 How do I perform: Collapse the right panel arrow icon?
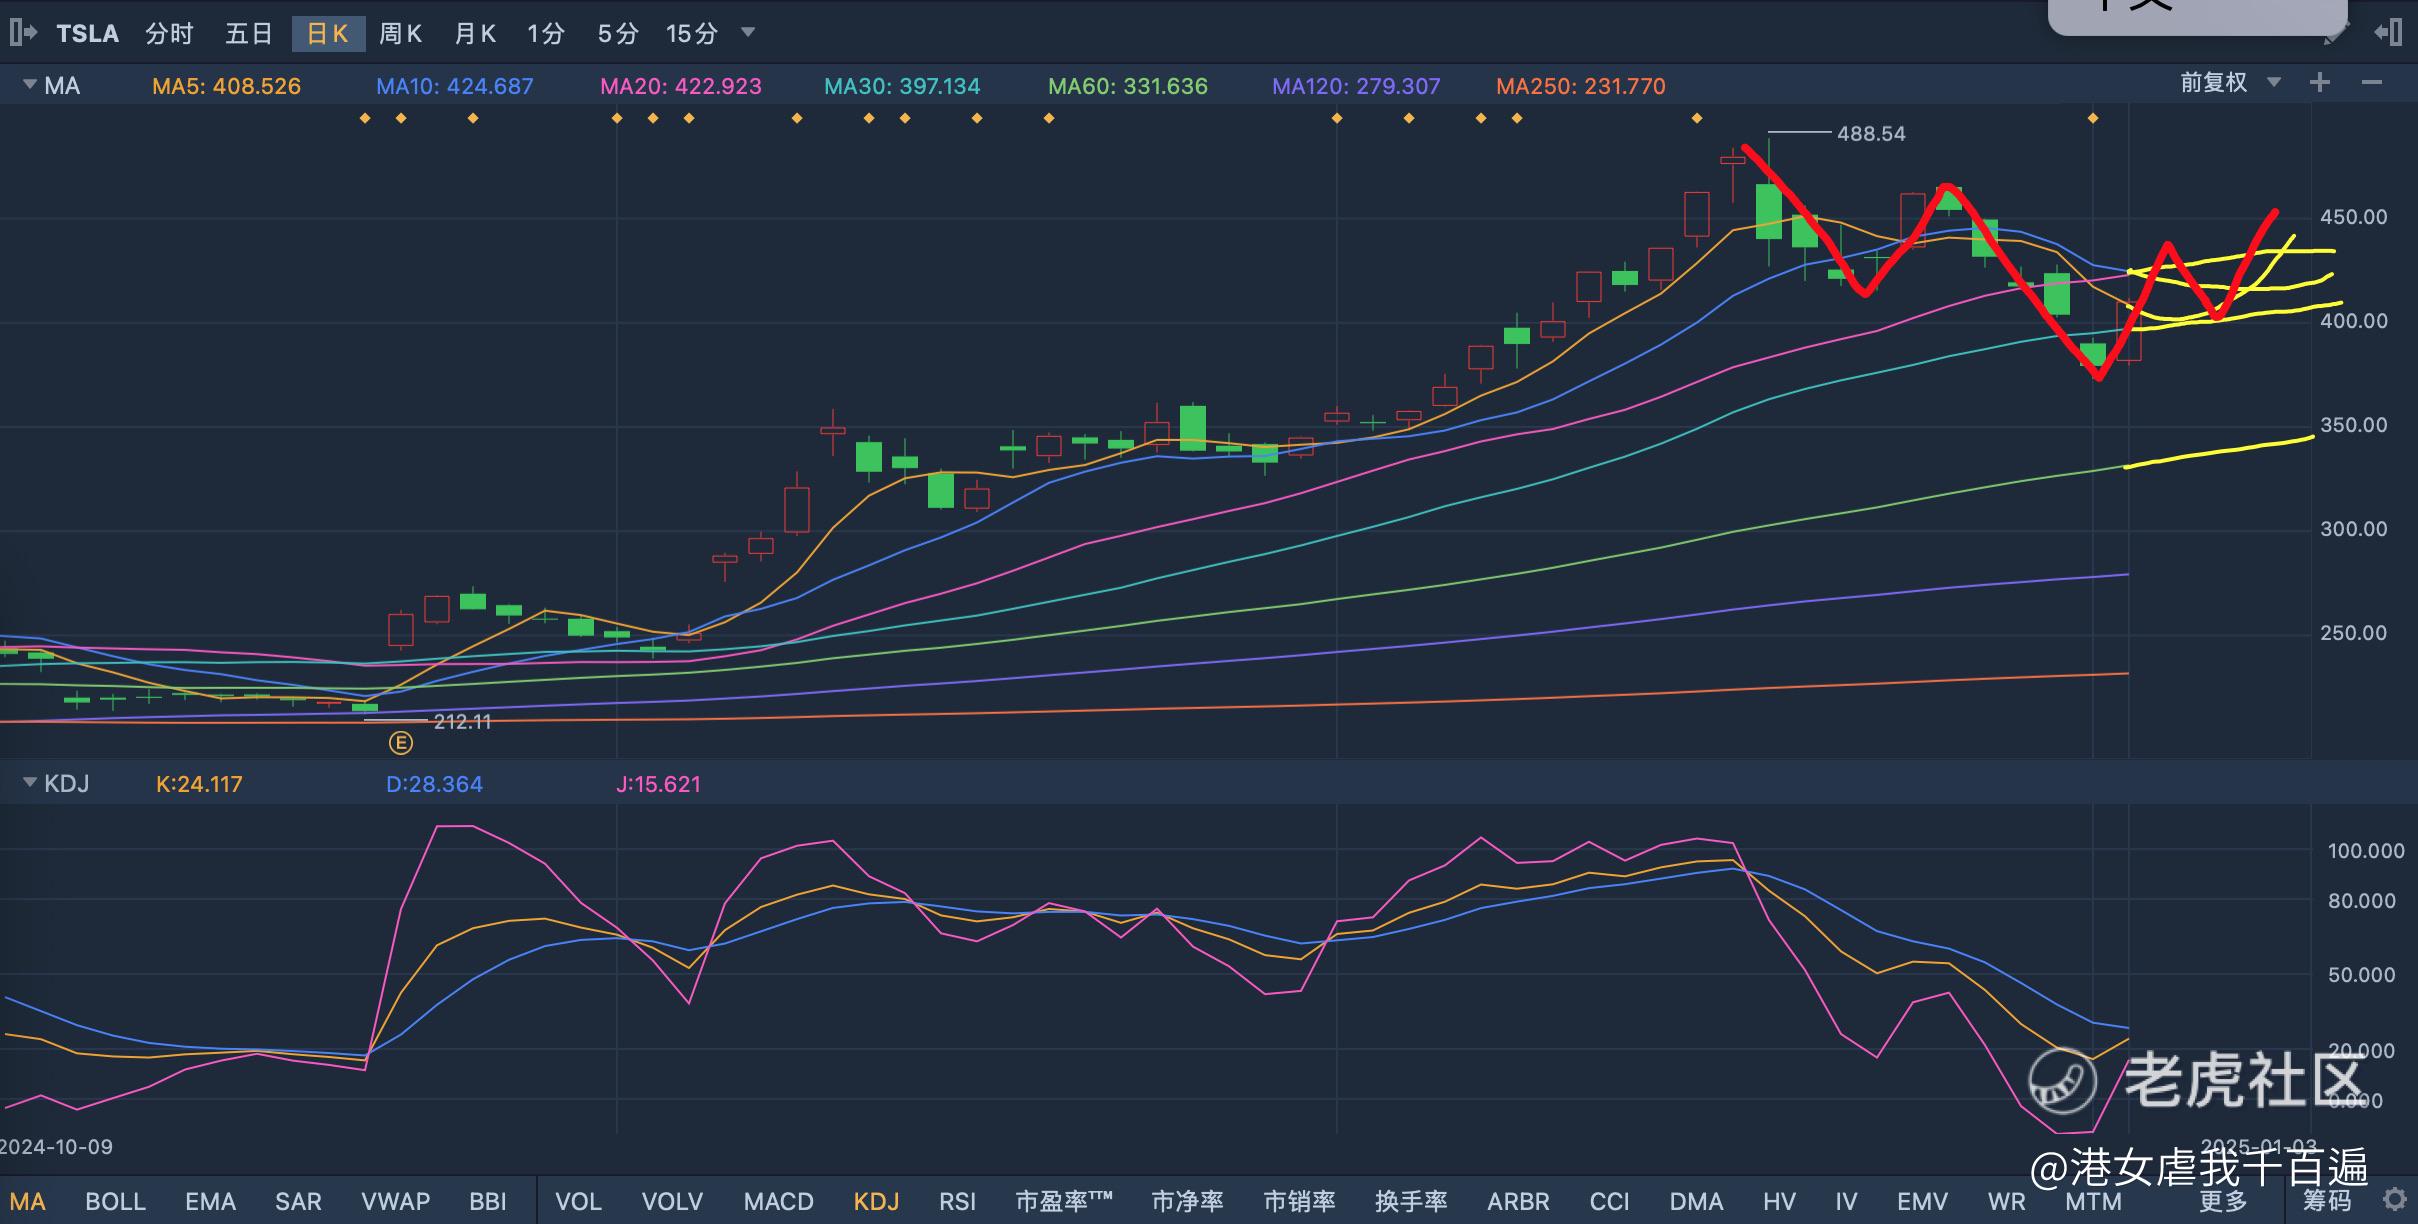[2388, 33]
